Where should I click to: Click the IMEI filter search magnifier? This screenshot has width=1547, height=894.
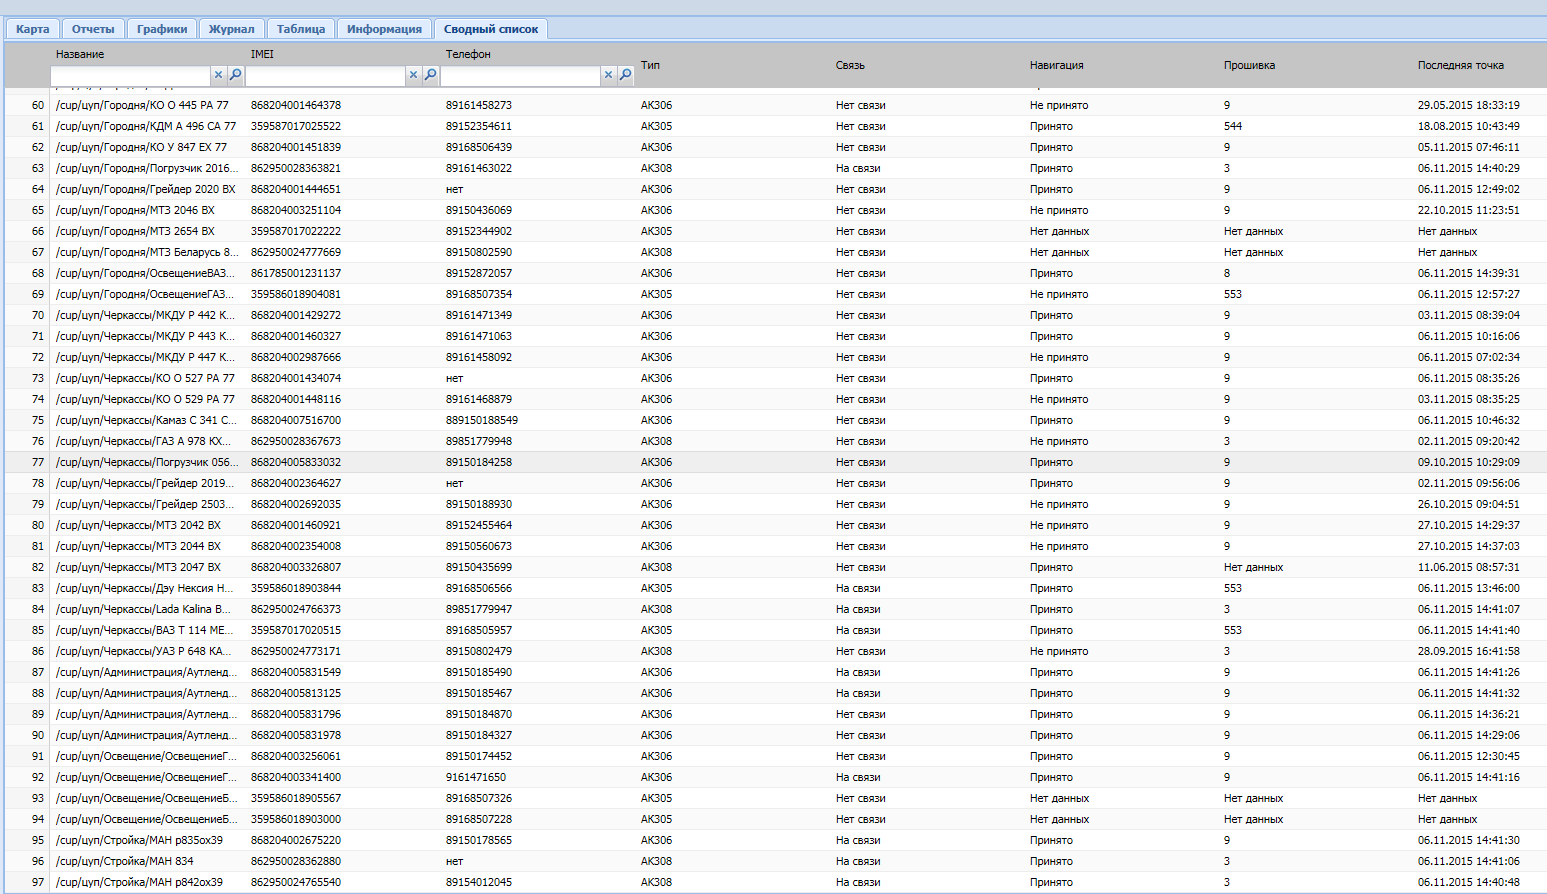point(431,75)
